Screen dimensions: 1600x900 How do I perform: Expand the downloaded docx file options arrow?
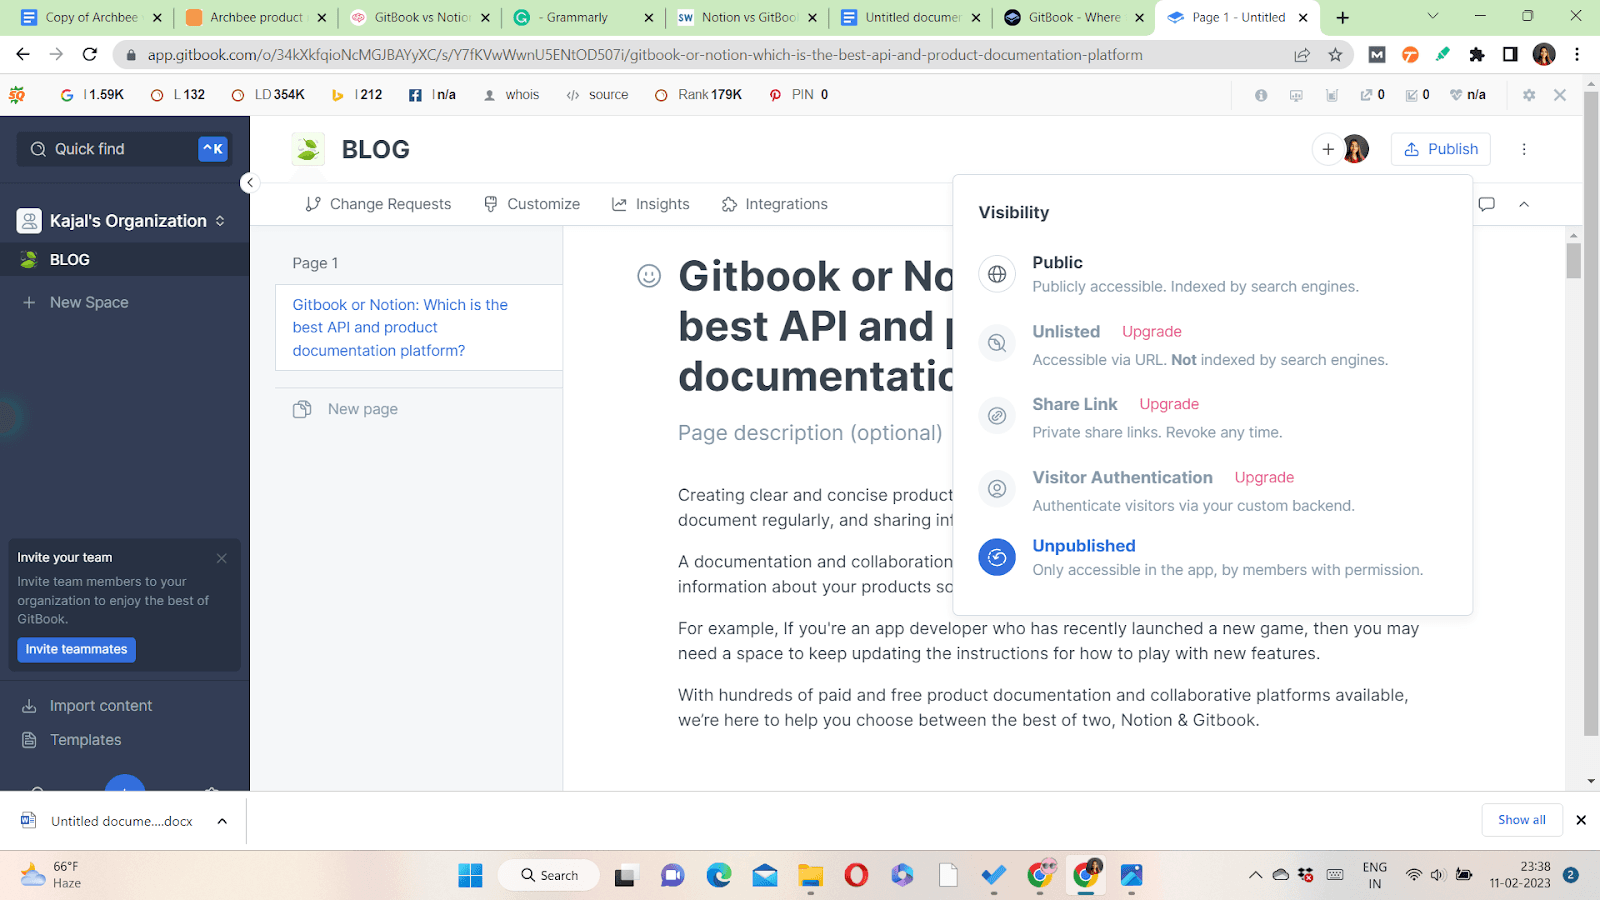pyautogui.click(x=222, y=821)
